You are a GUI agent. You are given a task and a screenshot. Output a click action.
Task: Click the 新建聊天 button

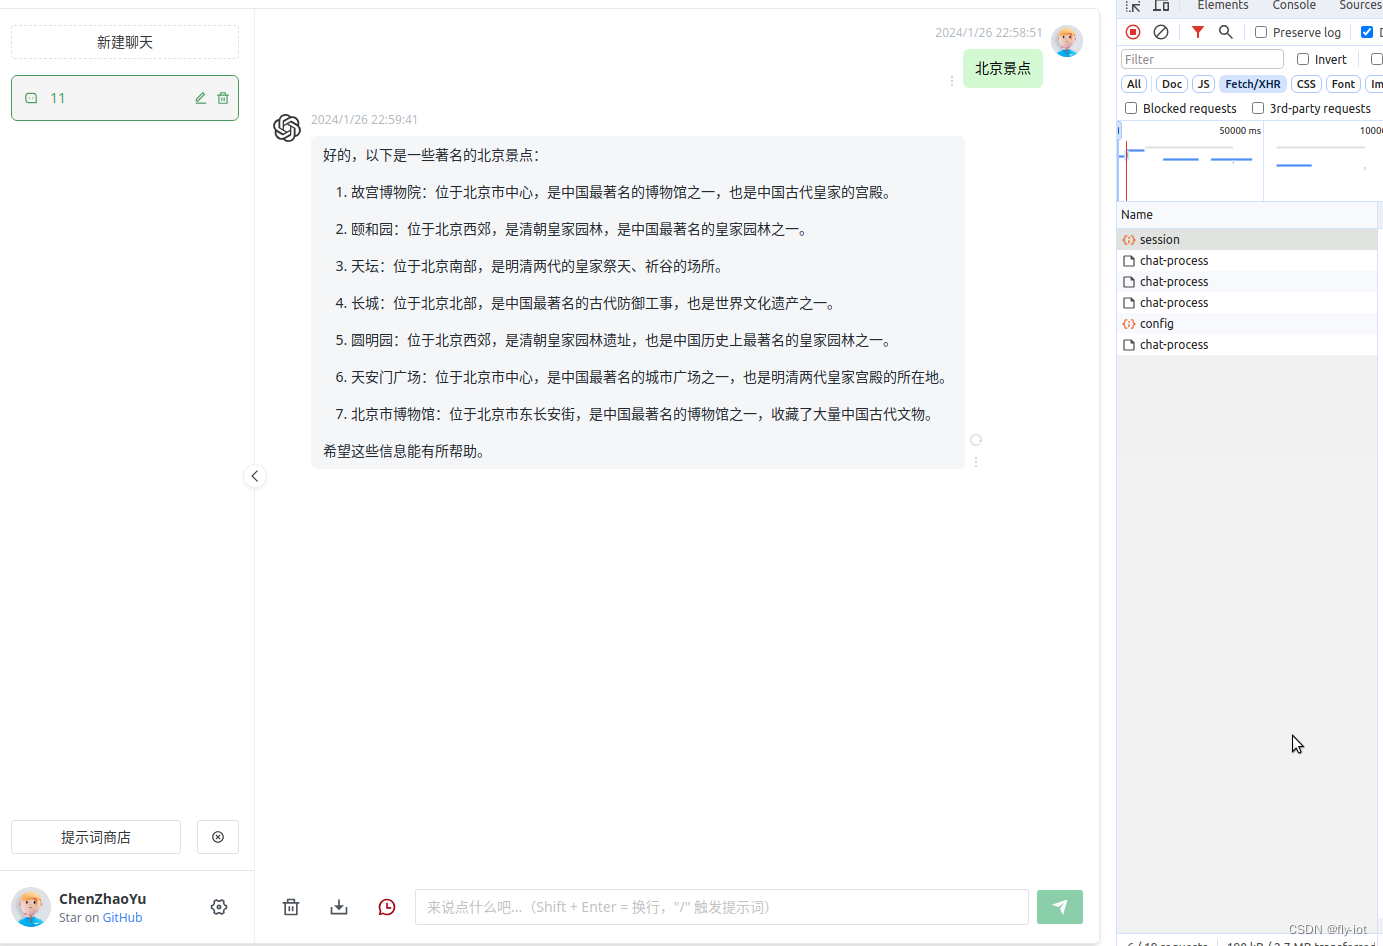pyautogui.click(x=124, y=42)
